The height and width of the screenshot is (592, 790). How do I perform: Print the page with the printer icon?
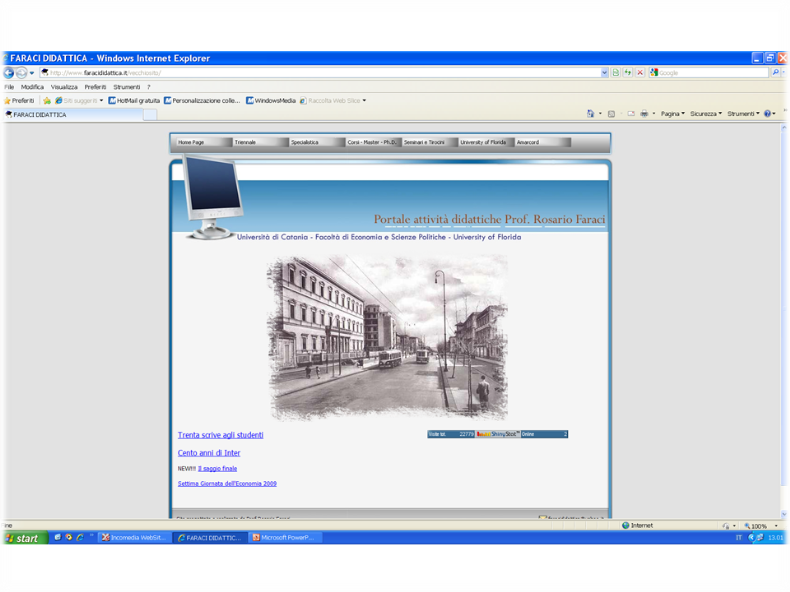tap(644, 114)
